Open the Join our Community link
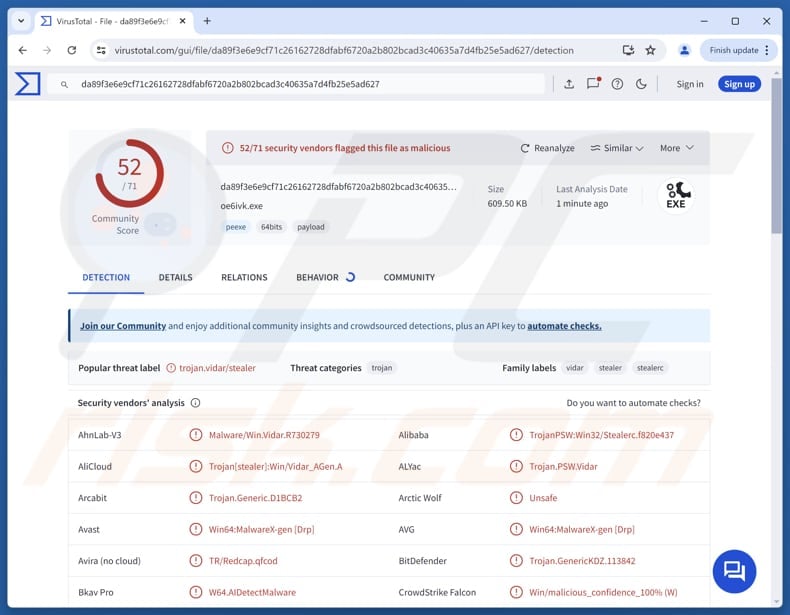This screenshot has width=790, height=615. pos(123,326)
